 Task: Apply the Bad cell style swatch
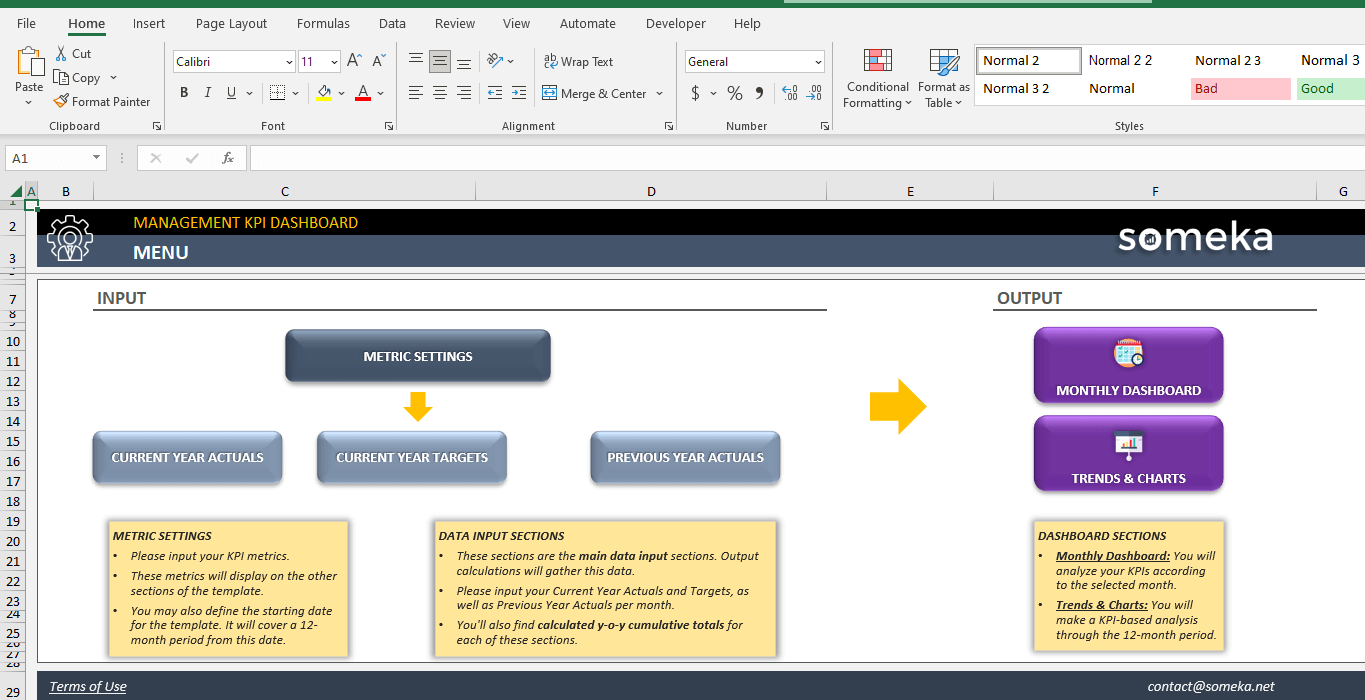pyautogui.click(x=1240, y=89)
